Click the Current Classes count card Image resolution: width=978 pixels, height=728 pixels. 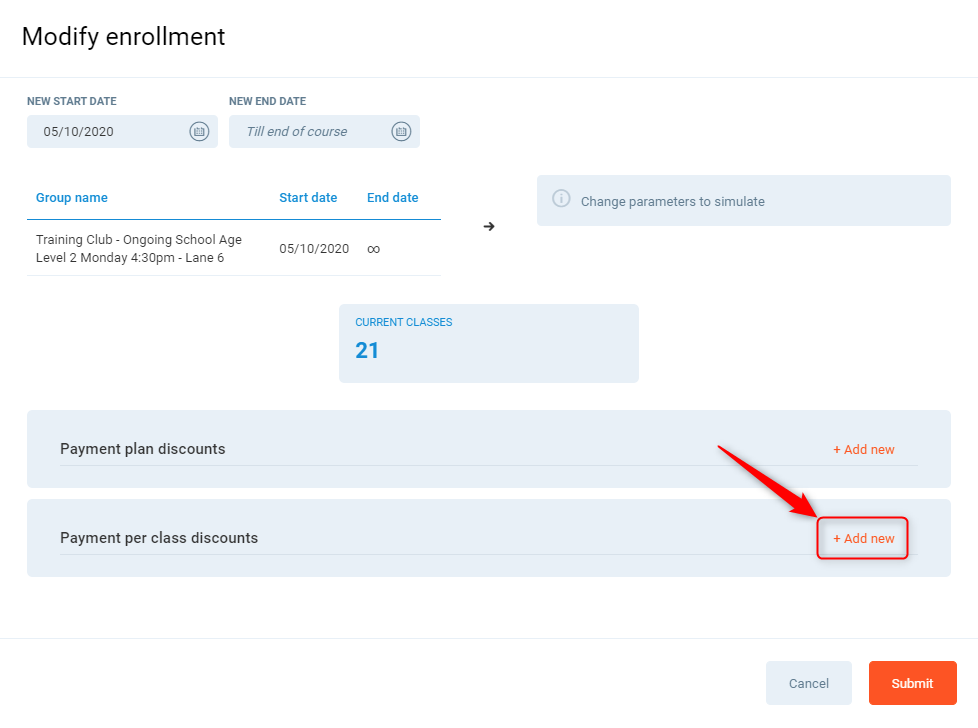pyautogui.click(x=488, y=343)
